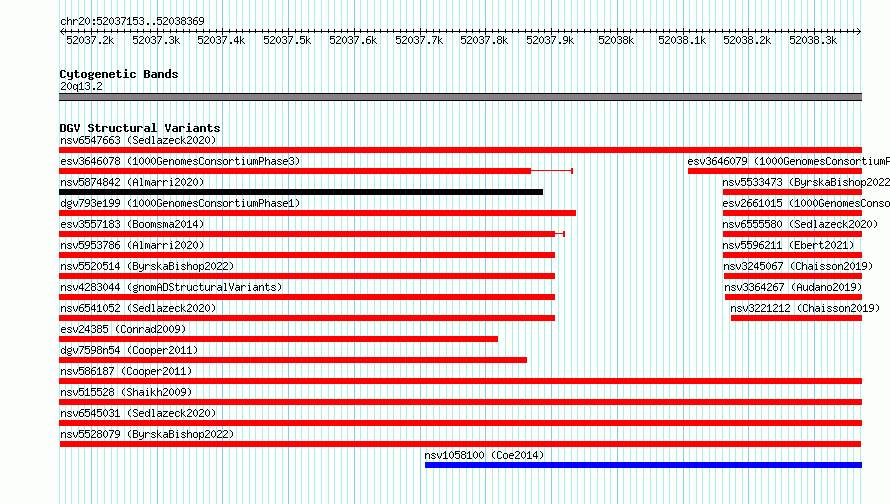
Task: Open the nsv1058100 (Coe2014) label
Action: coord(484,455)
